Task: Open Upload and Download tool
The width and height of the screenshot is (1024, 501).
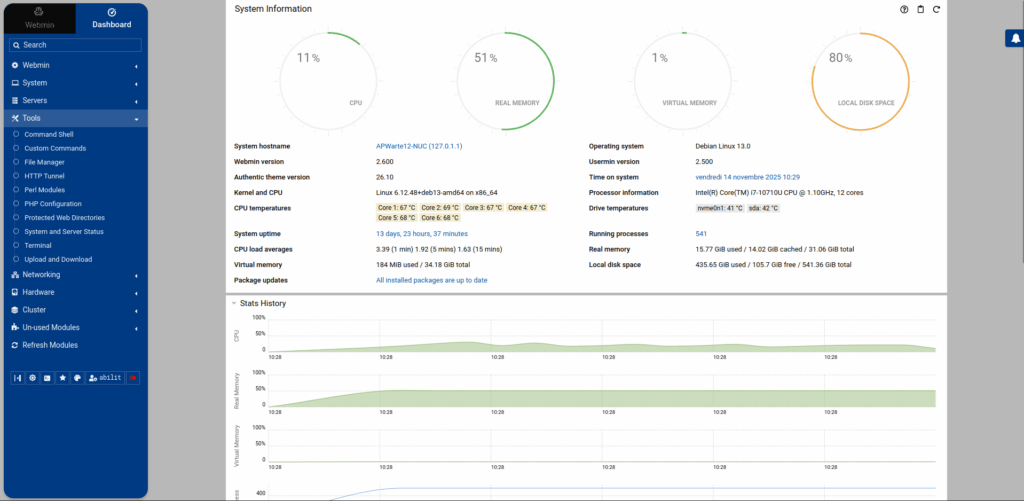Action: pos(58,259)
